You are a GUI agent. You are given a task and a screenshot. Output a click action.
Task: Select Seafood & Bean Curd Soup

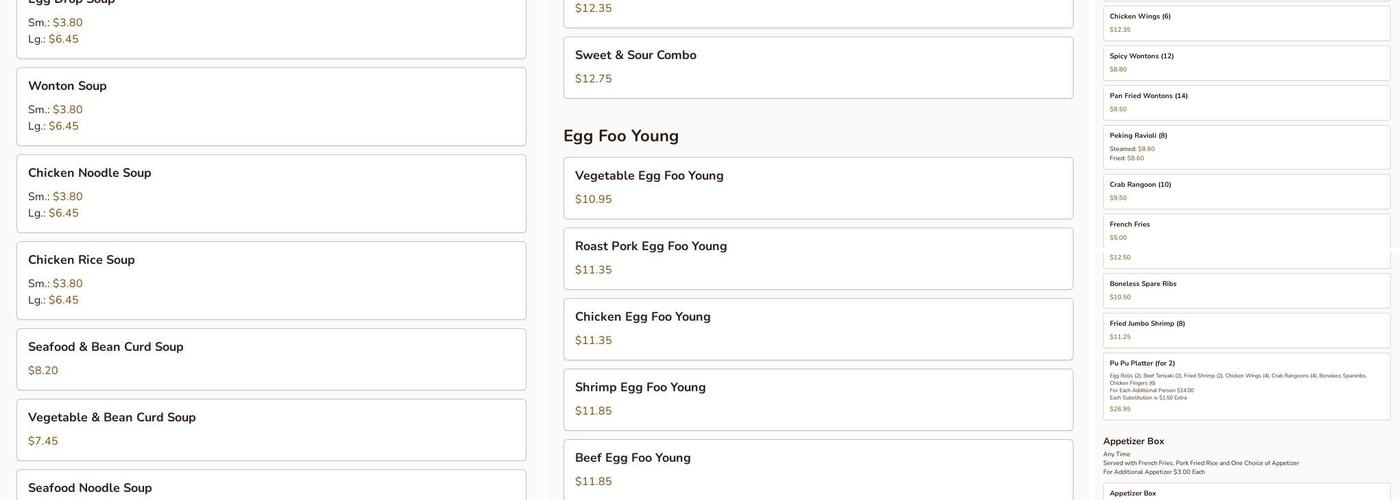271,359
